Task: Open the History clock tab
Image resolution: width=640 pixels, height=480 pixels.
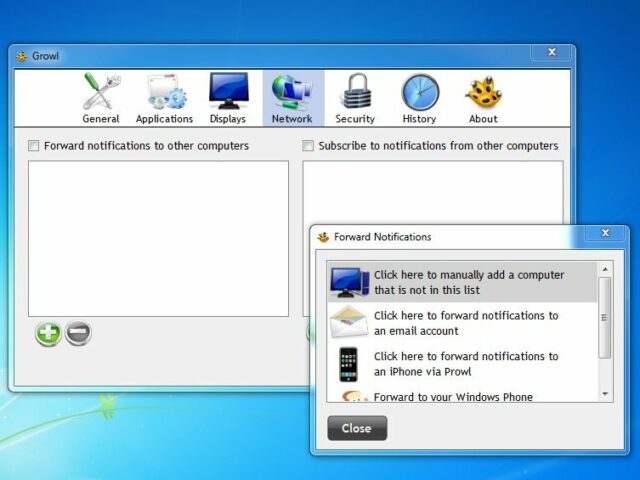Action: [x=419, y=98]
